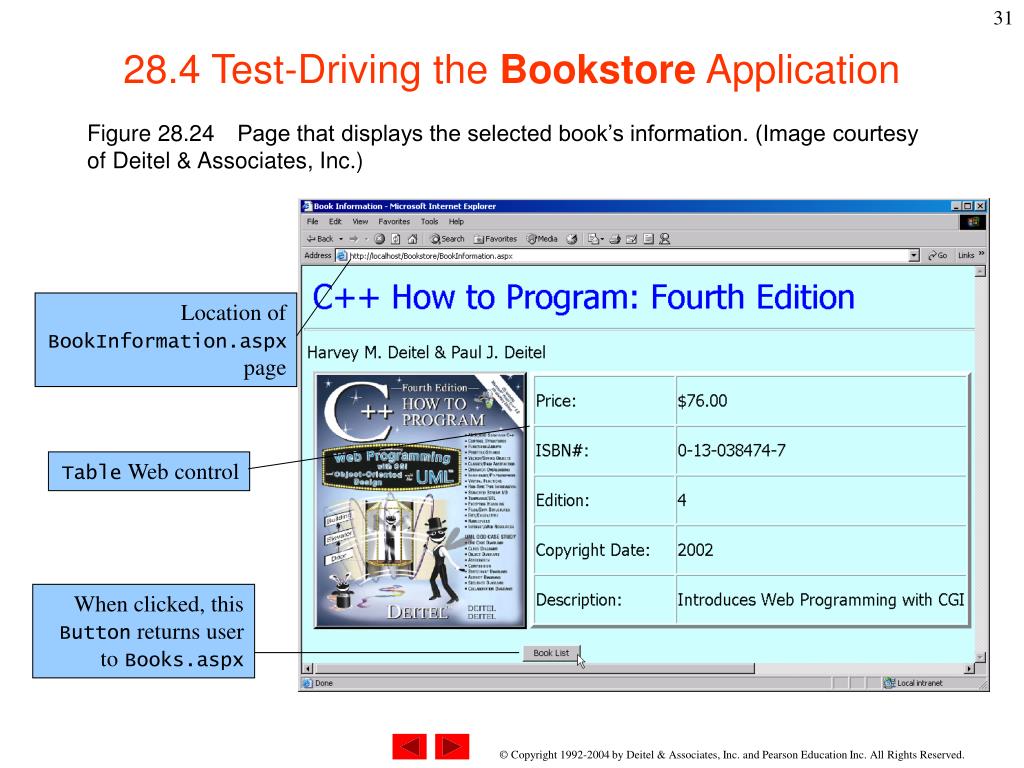The width and height of the screenshot is (1024, 768).
Task: Open the Back history dropdown arrow
Action: tap(341, 239)
